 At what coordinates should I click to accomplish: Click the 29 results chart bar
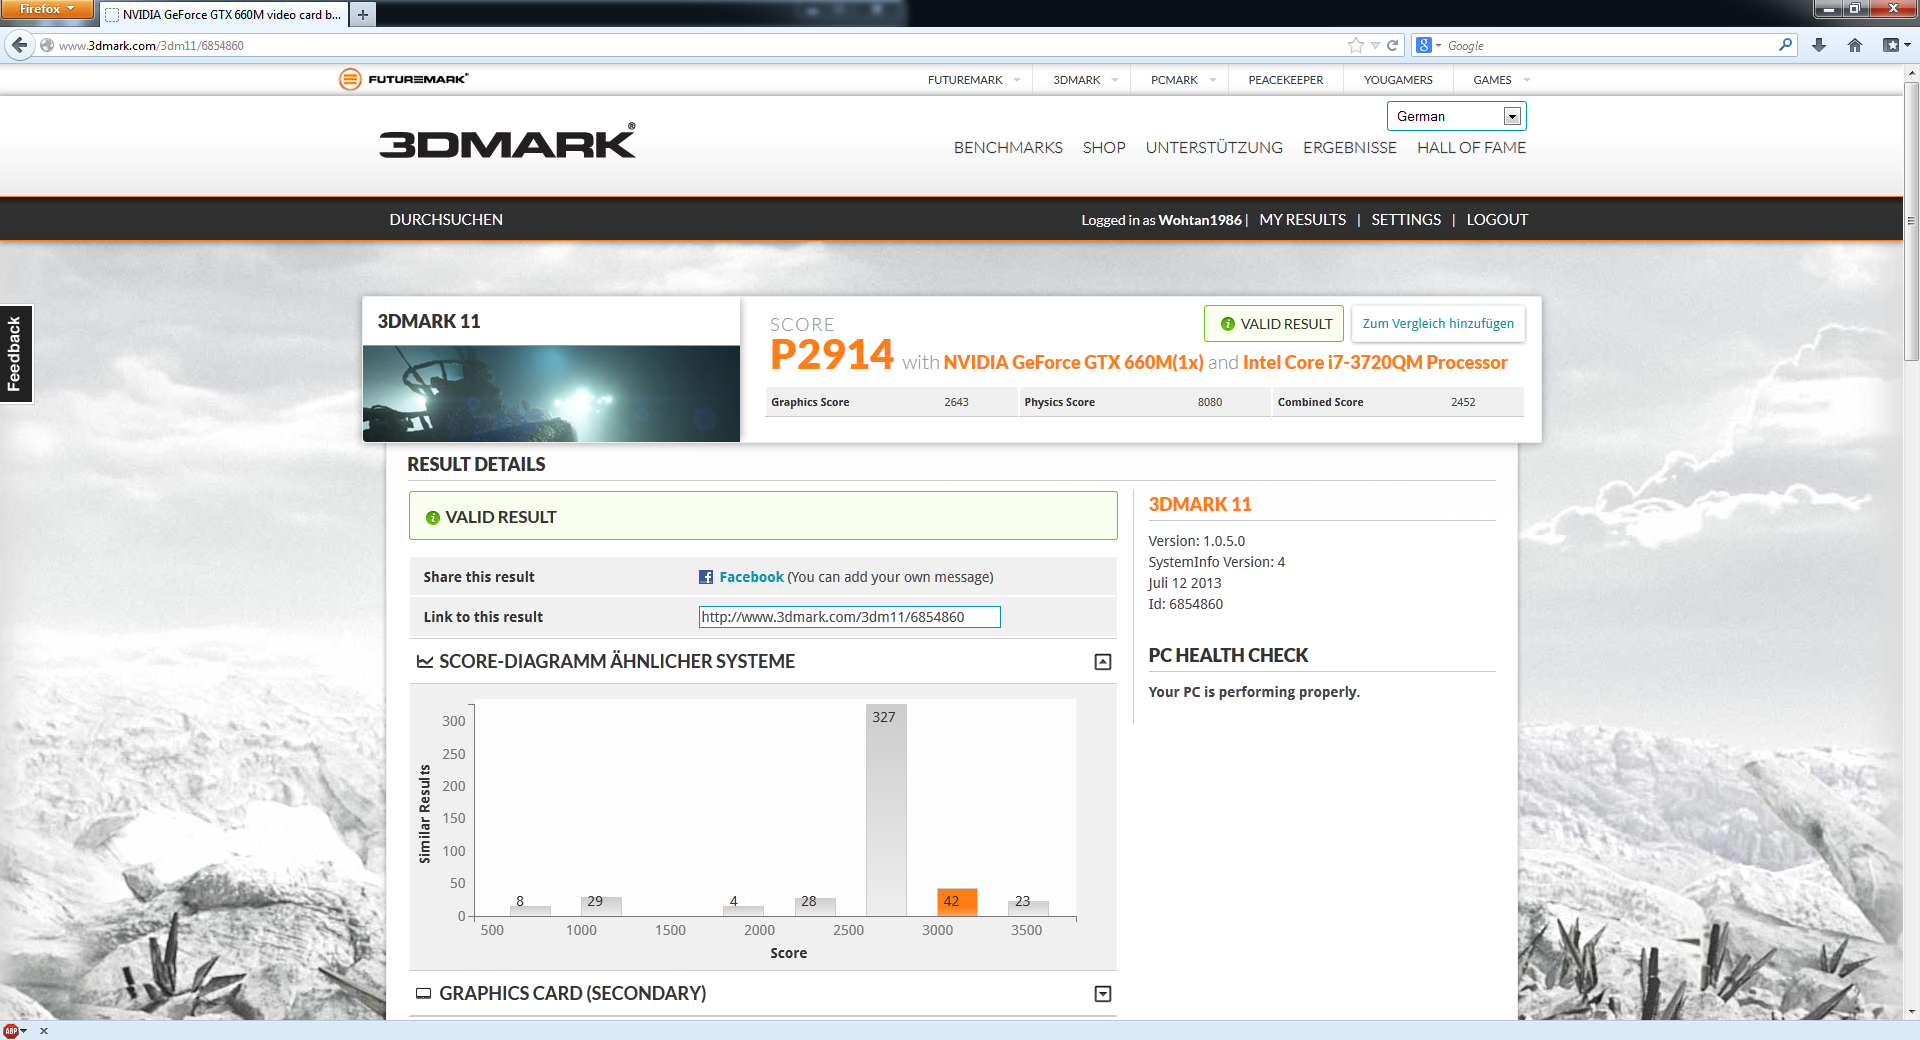pyautogui.click(x=601, y=906)
